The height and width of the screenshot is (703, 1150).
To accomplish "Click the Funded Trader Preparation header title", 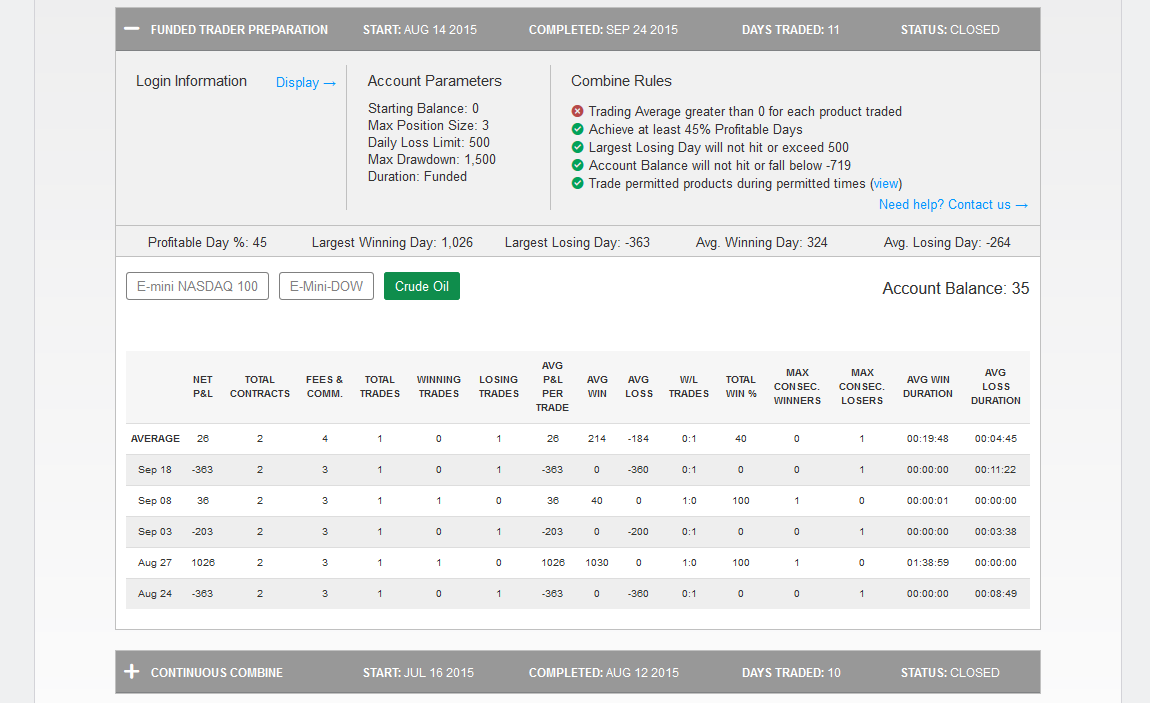I will pos(239,30).
